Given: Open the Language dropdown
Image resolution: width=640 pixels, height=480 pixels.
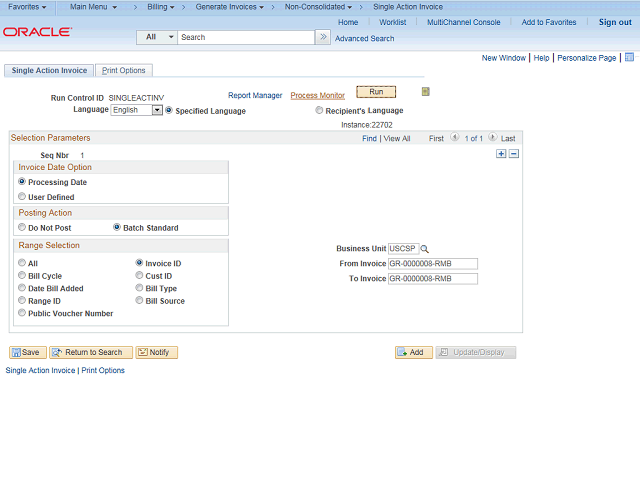Looking at the screenshot, I should click(x=137, y=110).
